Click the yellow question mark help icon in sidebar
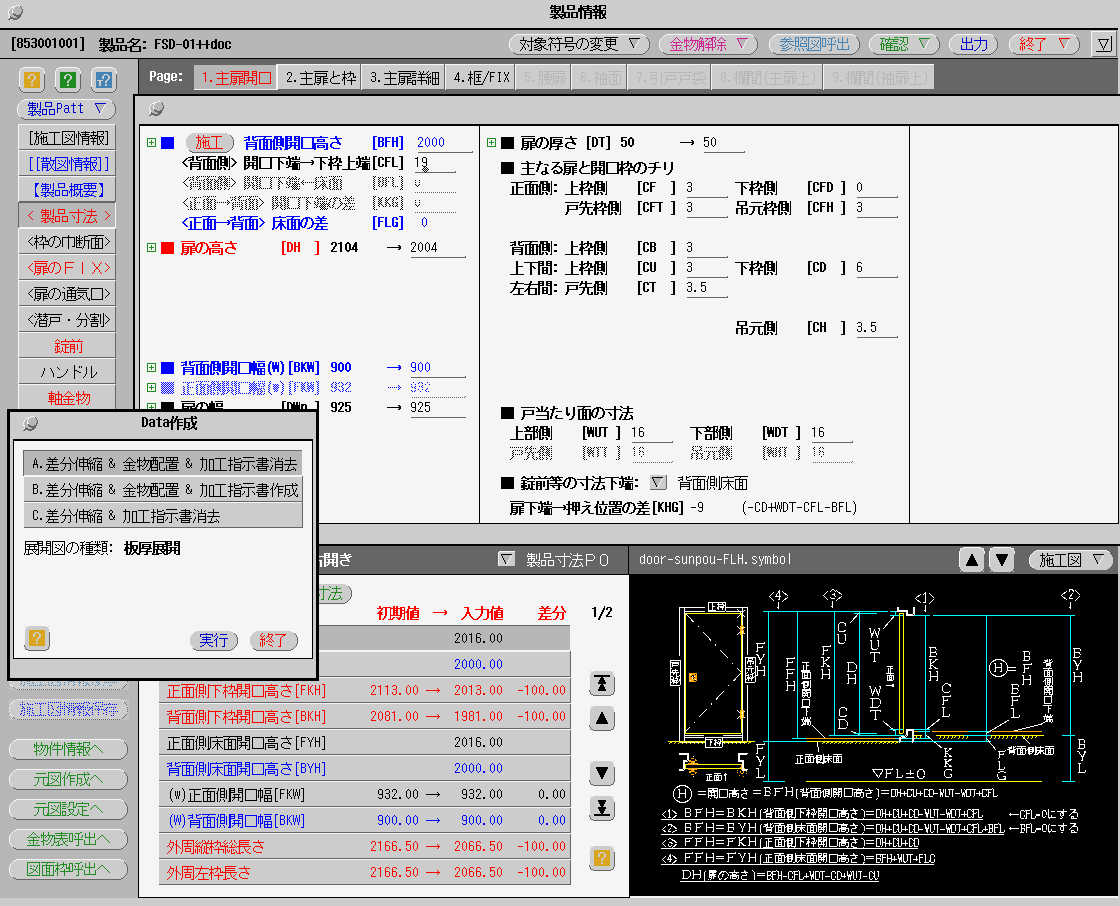The image size is (1120, 906). (x=31, y=79)
